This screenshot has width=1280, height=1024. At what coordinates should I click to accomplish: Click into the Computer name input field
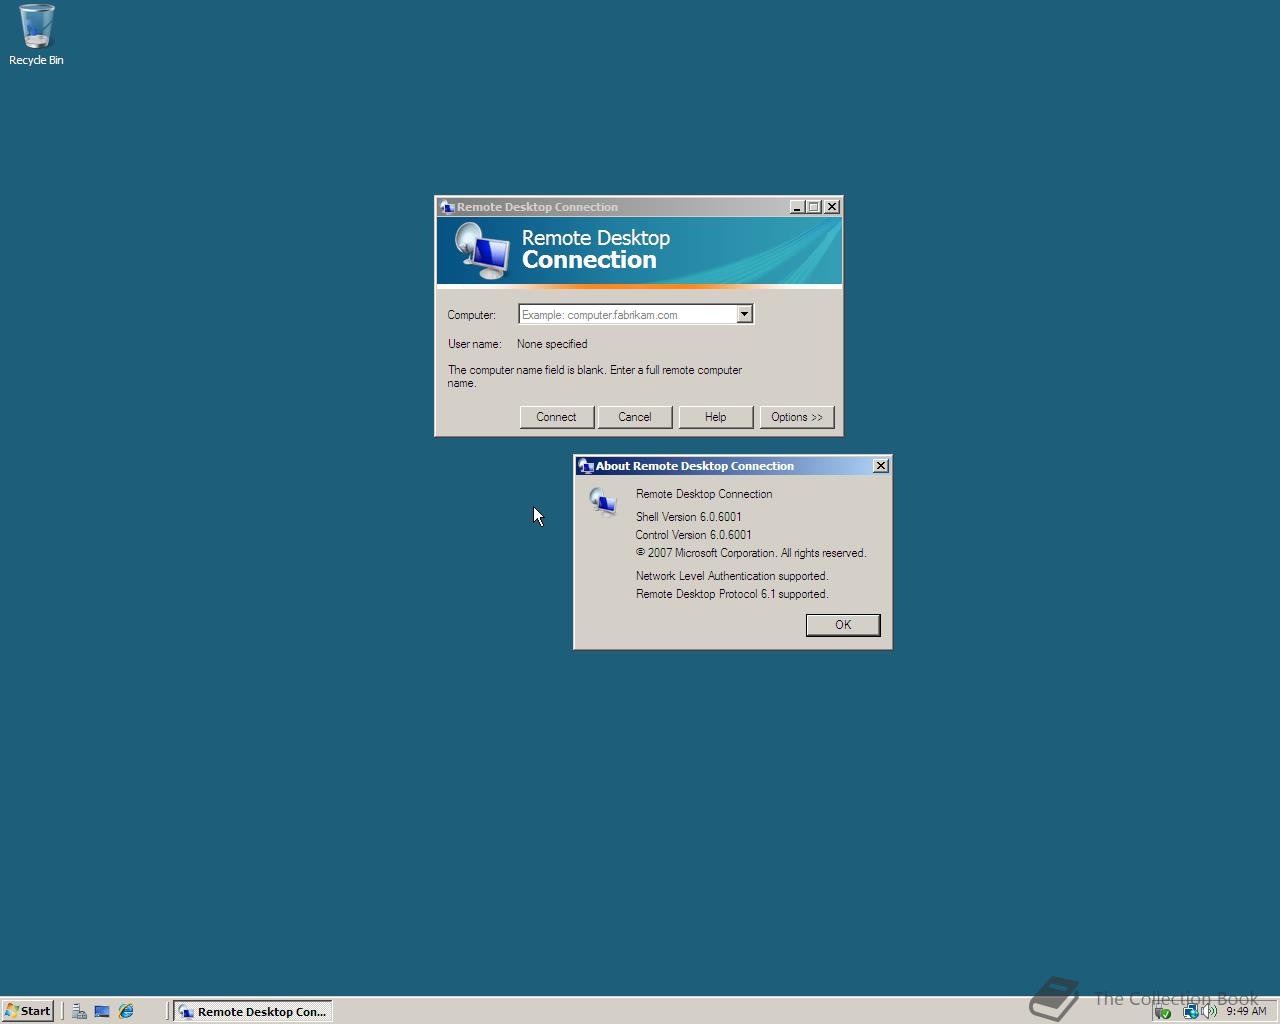[628, 314]
